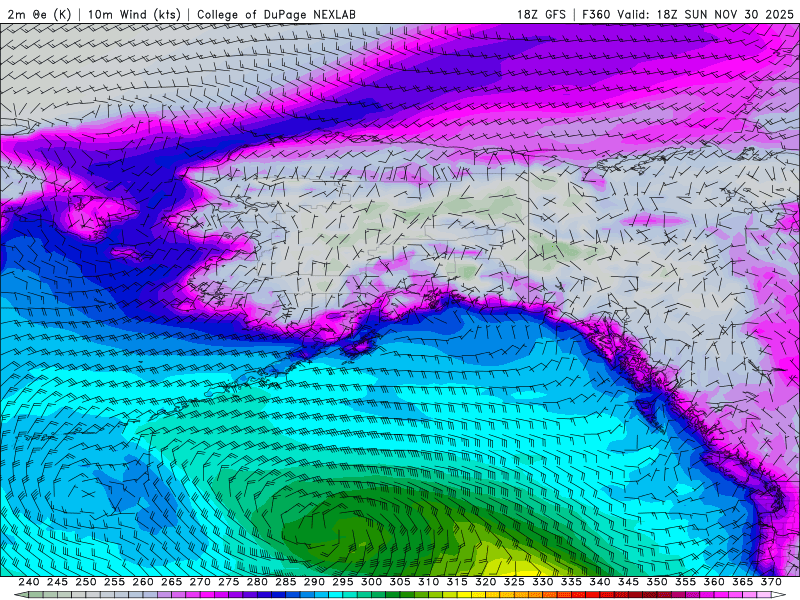Image resolution: width=800 pixels, height=600 pixels.
Task: Select the 365 scale number
Action: 743,582
